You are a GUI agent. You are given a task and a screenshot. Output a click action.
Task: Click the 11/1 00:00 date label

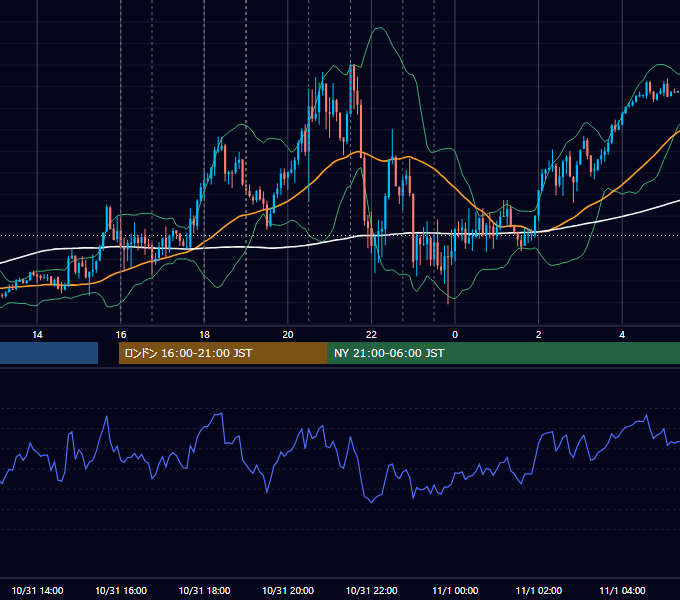(455, 590)
